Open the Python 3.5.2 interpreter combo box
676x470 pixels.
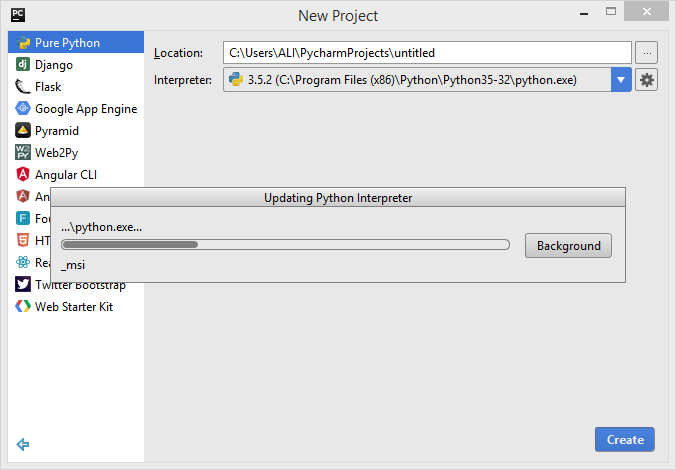pyautogui.click(x=427, y=80)
